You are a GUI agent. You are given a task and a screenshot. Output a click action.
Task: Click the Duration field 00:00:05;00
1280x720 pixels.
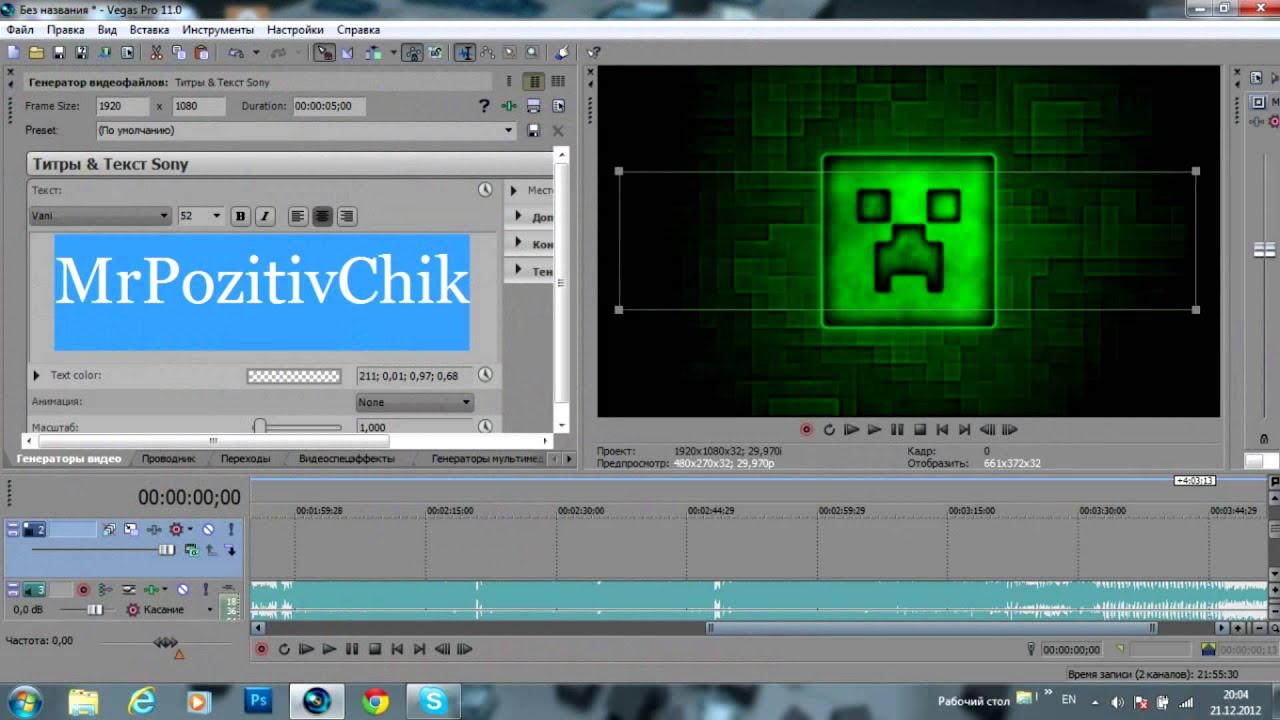tap(329, 106)
